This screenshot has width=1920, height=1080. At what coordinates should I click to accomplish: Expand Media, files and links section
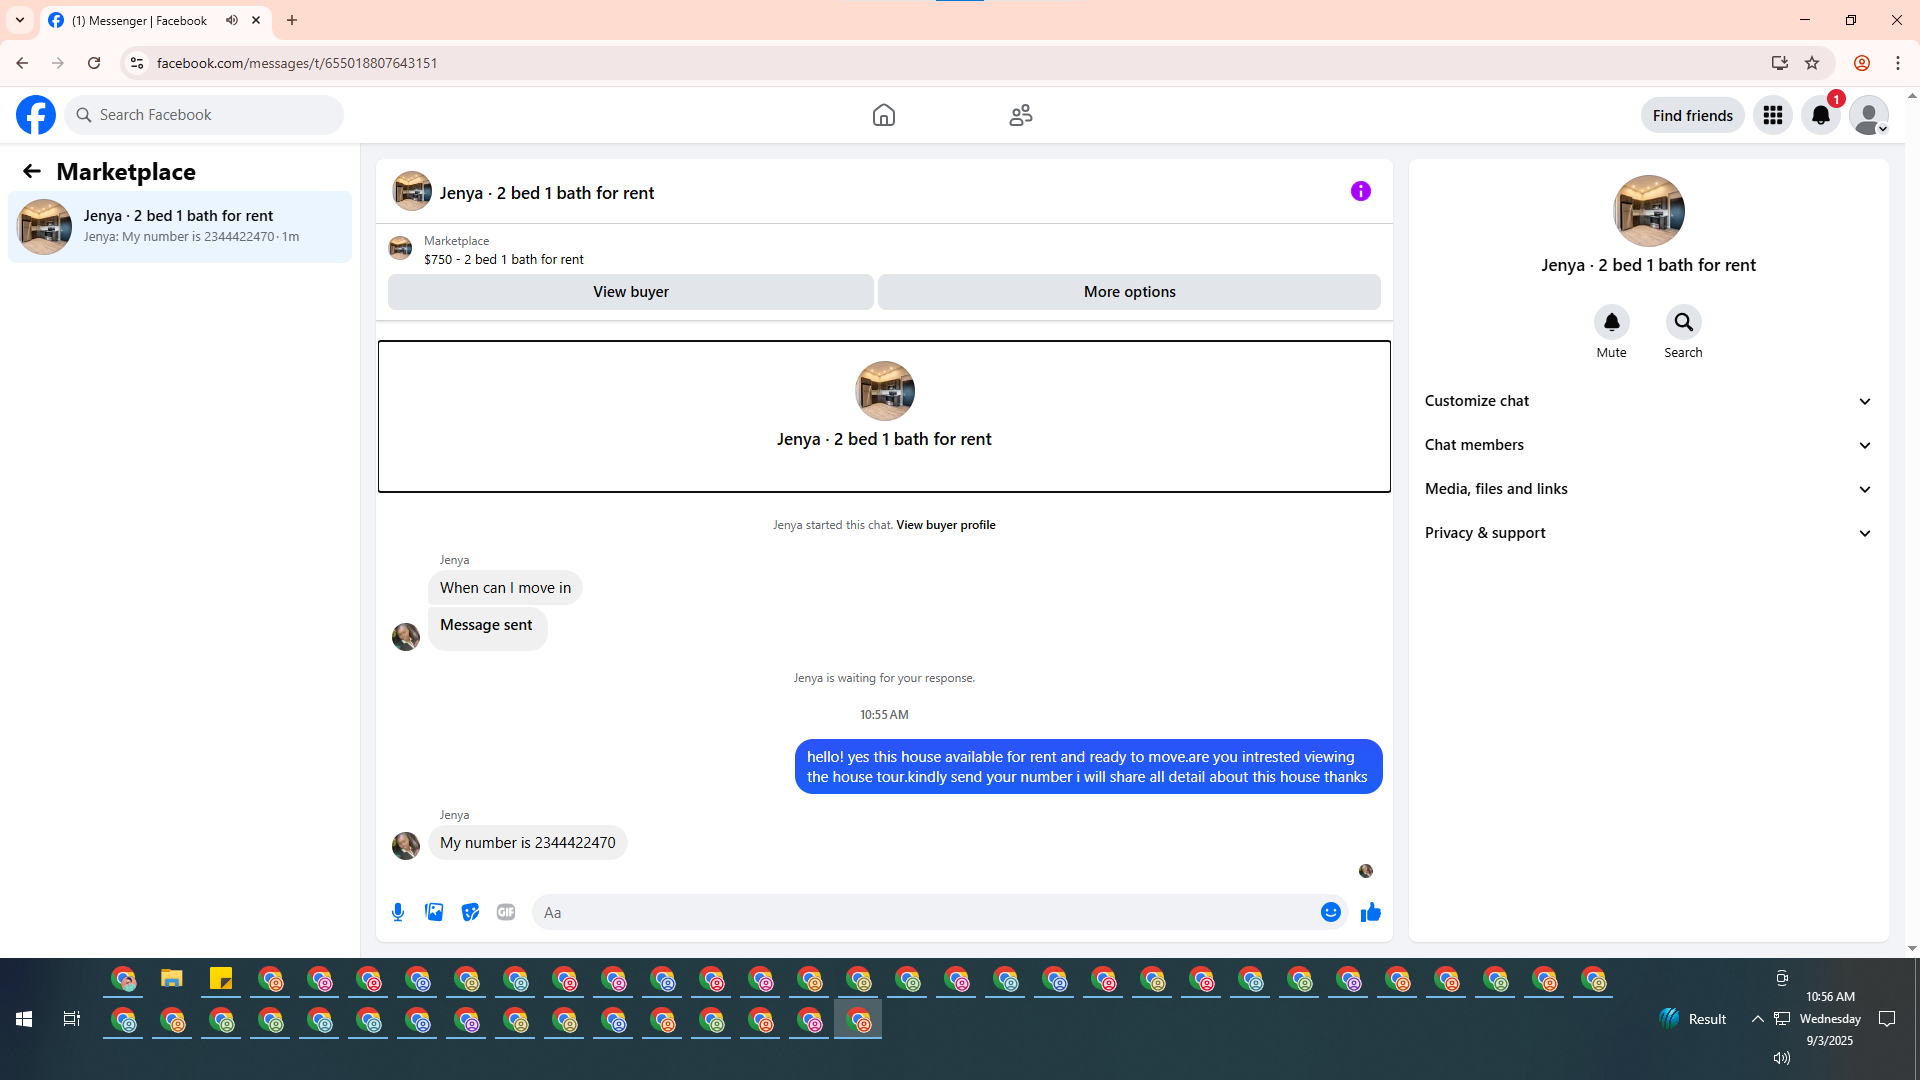coord(1648,489)
